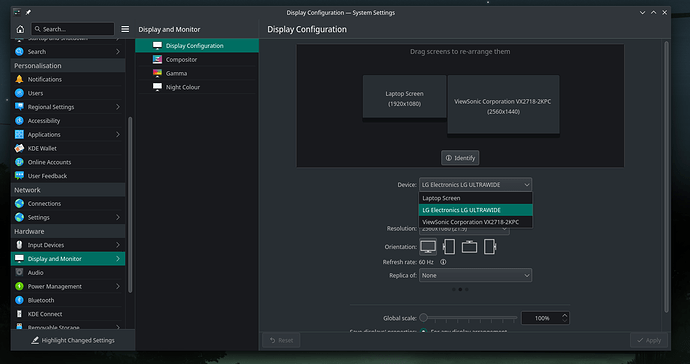Choose Laptop Screen from device list

tap(475, 198)
